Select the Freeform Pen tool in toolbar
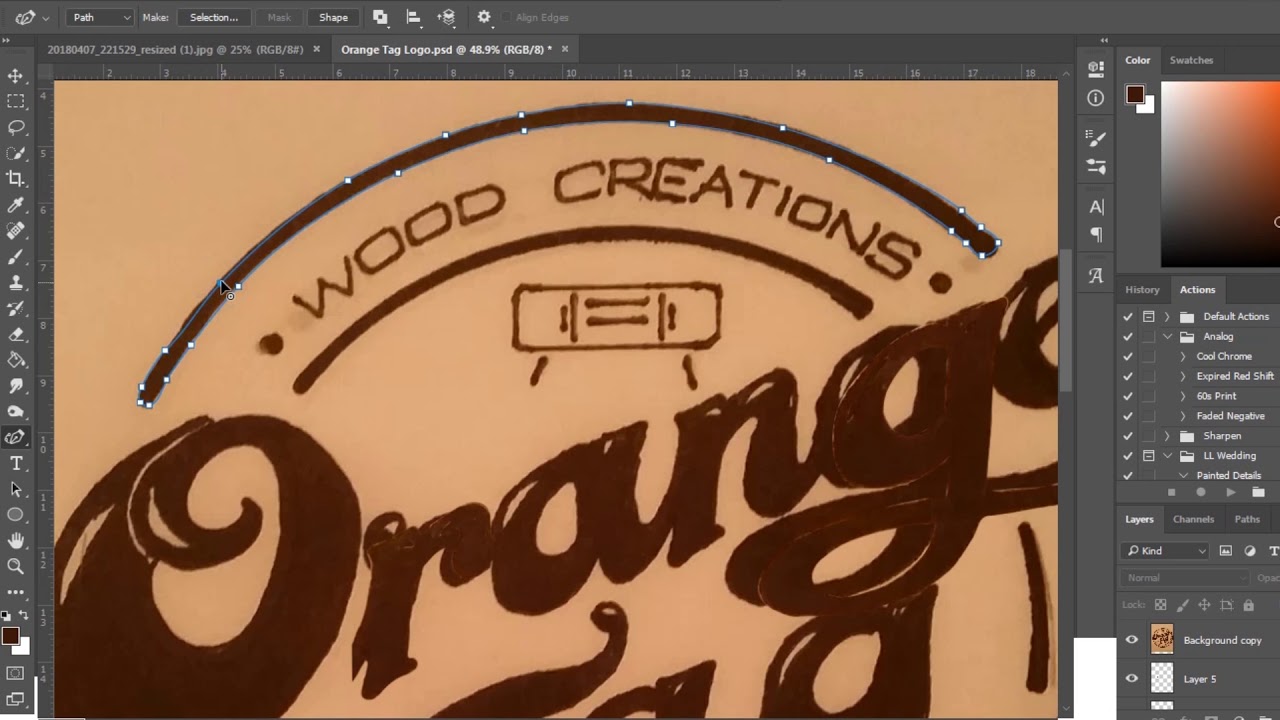This screenshot has width=1280, height=720. [x=15, y=437]
